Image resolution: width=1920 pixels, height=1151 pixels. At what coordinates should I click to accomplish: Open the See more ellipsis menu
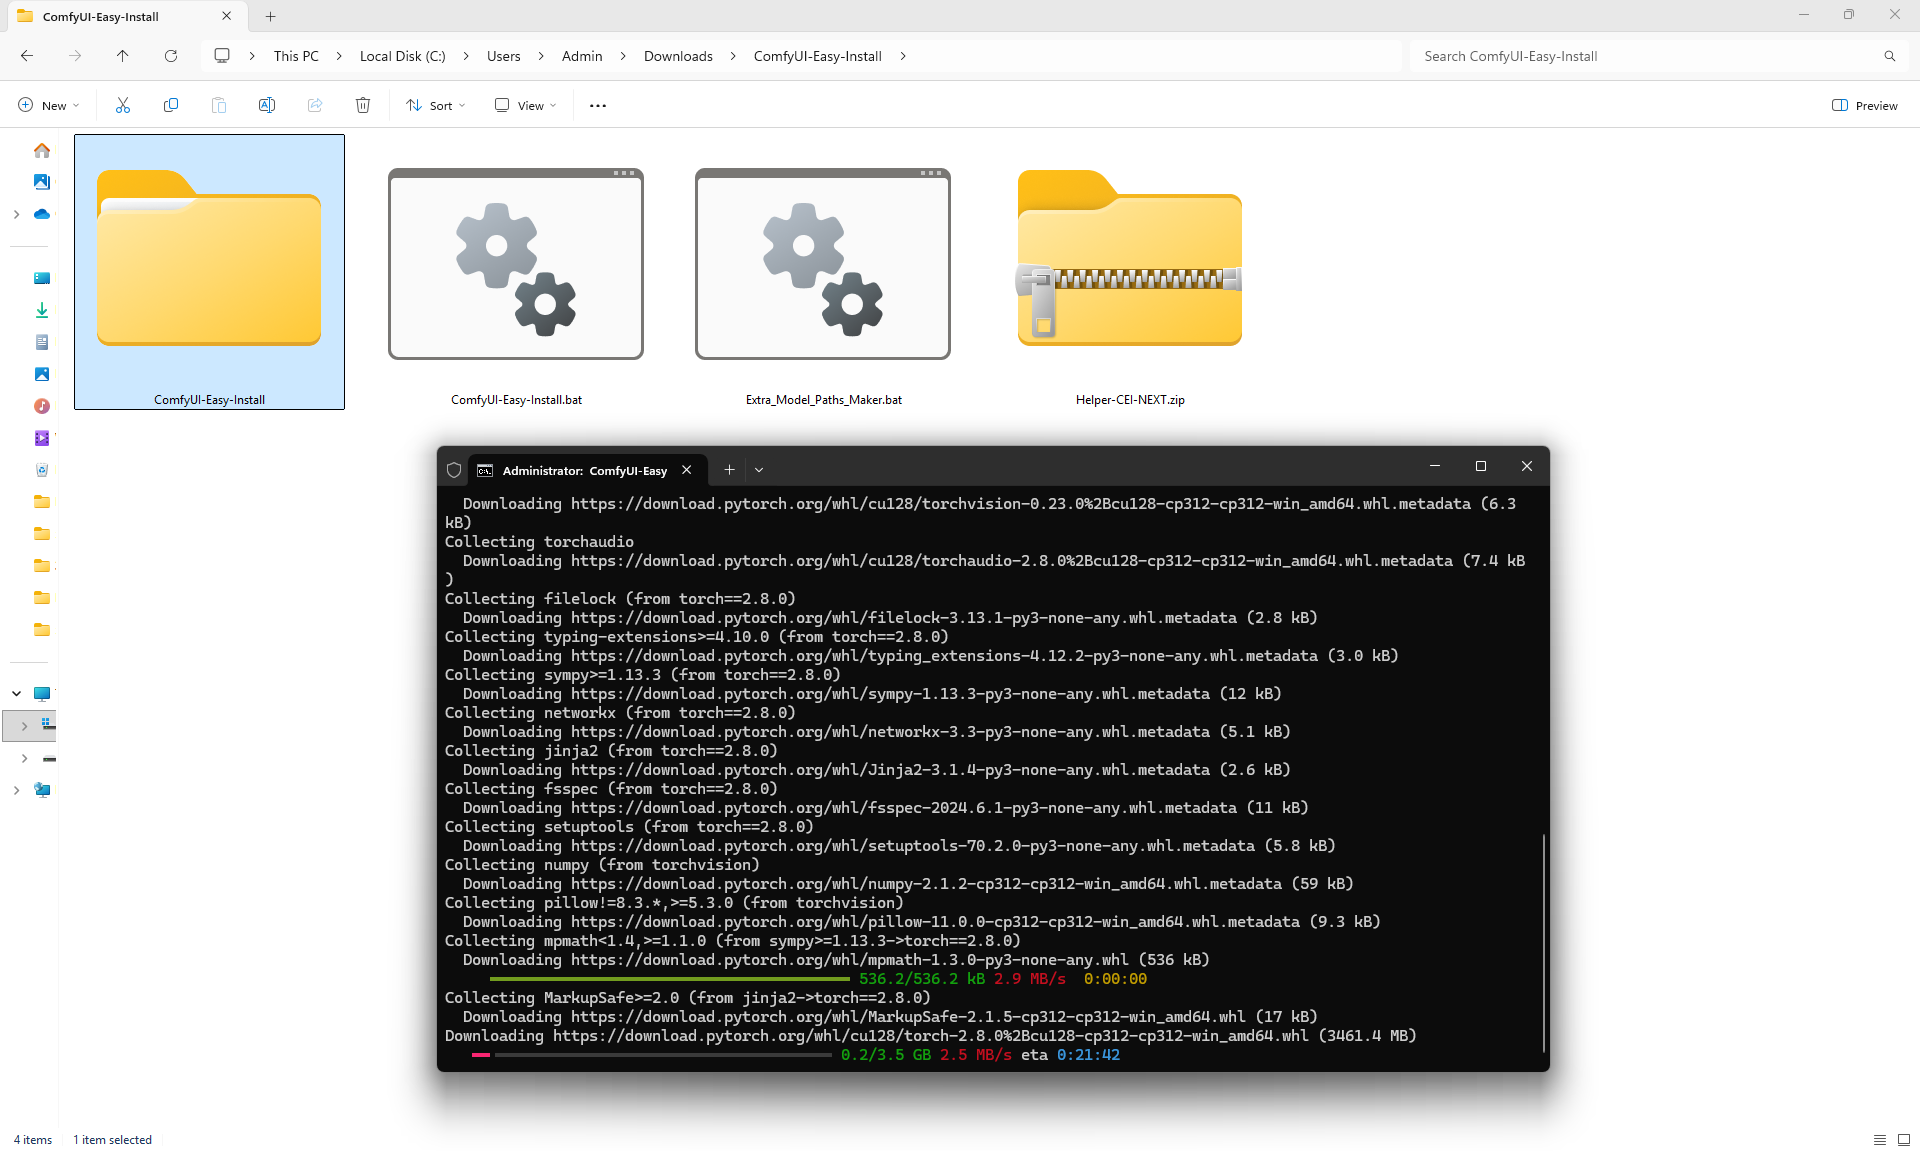click(x=598, y=105)
